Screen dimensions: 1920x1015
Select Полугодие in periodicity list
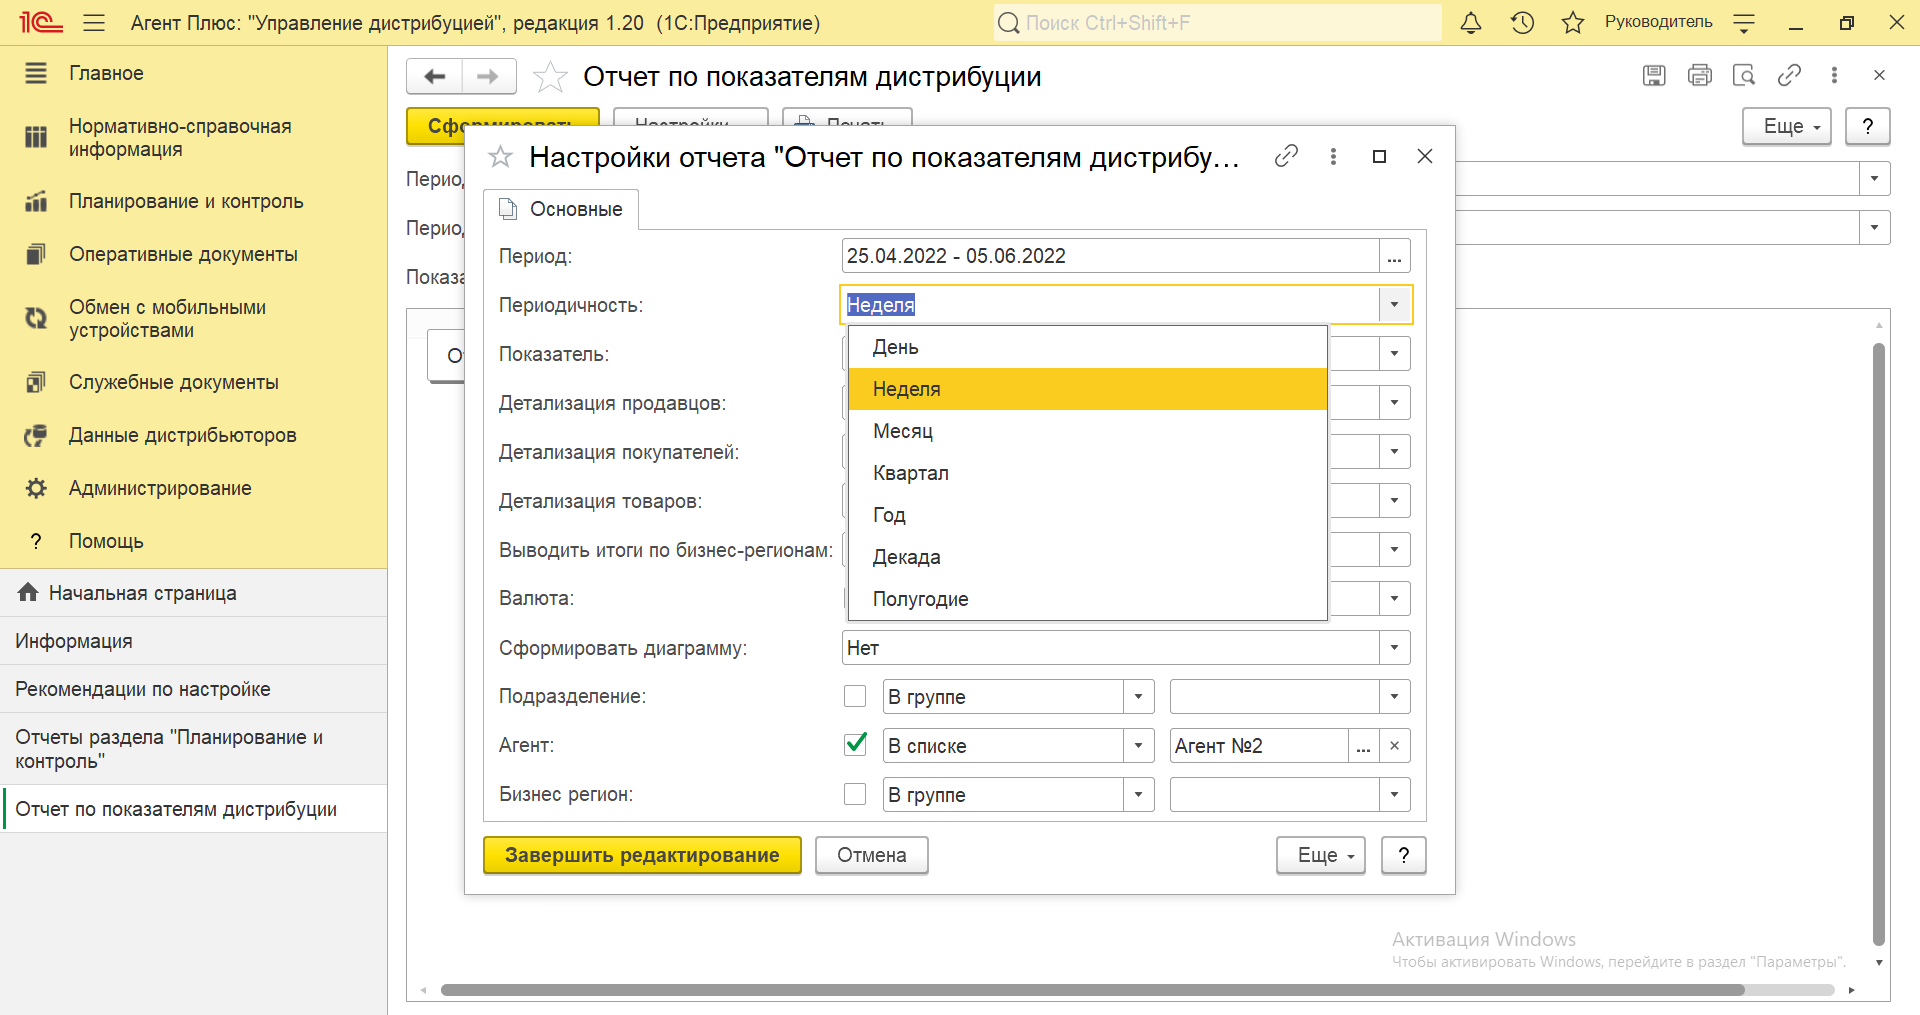pos(1087,599)
